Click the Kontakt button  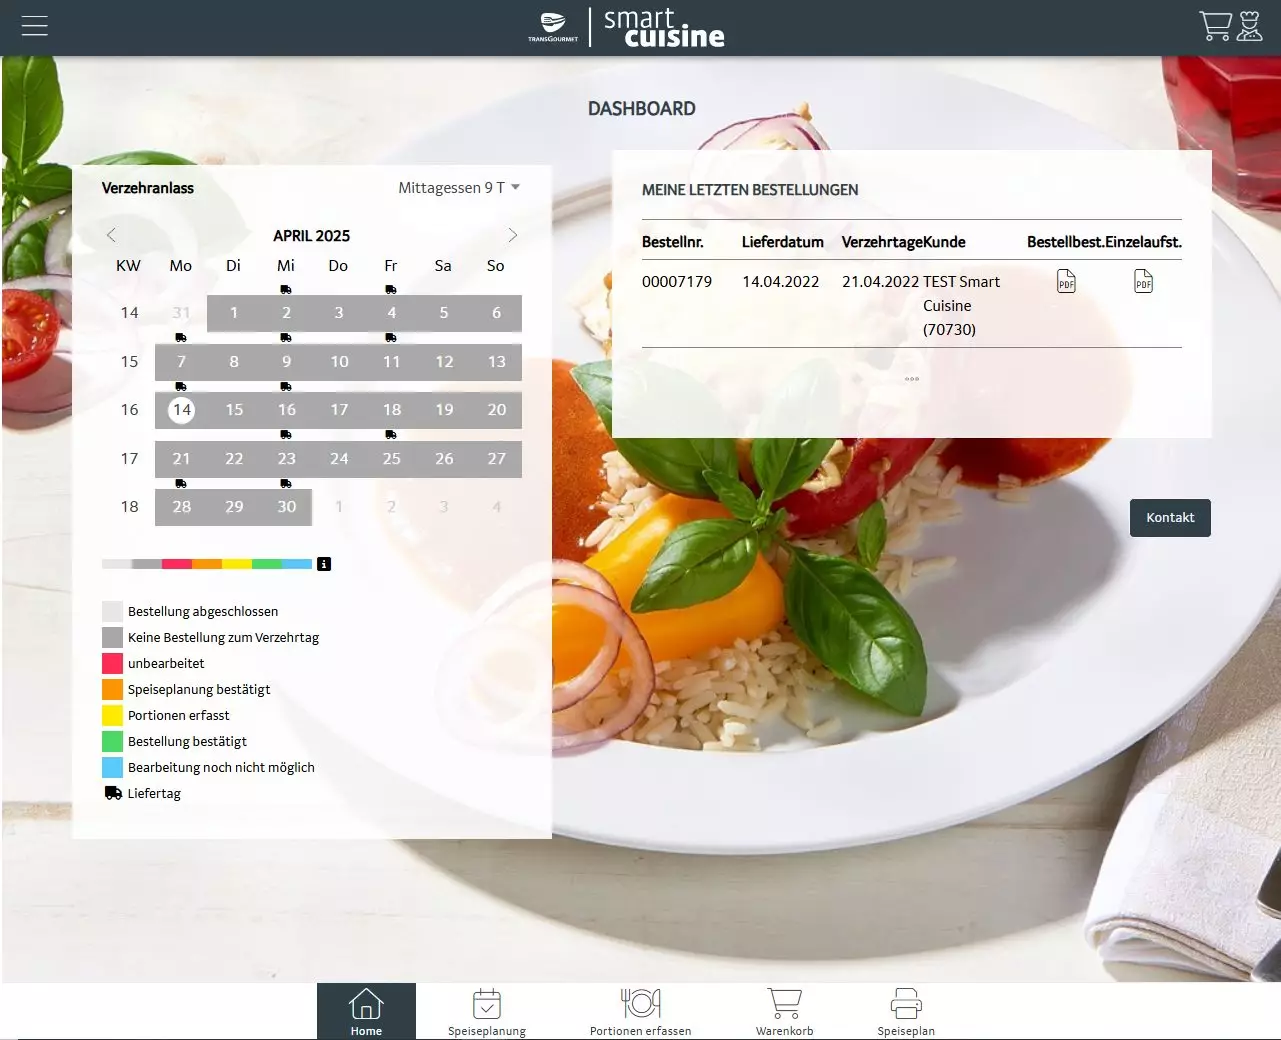pyautogui.click(x=1170, y=518)
